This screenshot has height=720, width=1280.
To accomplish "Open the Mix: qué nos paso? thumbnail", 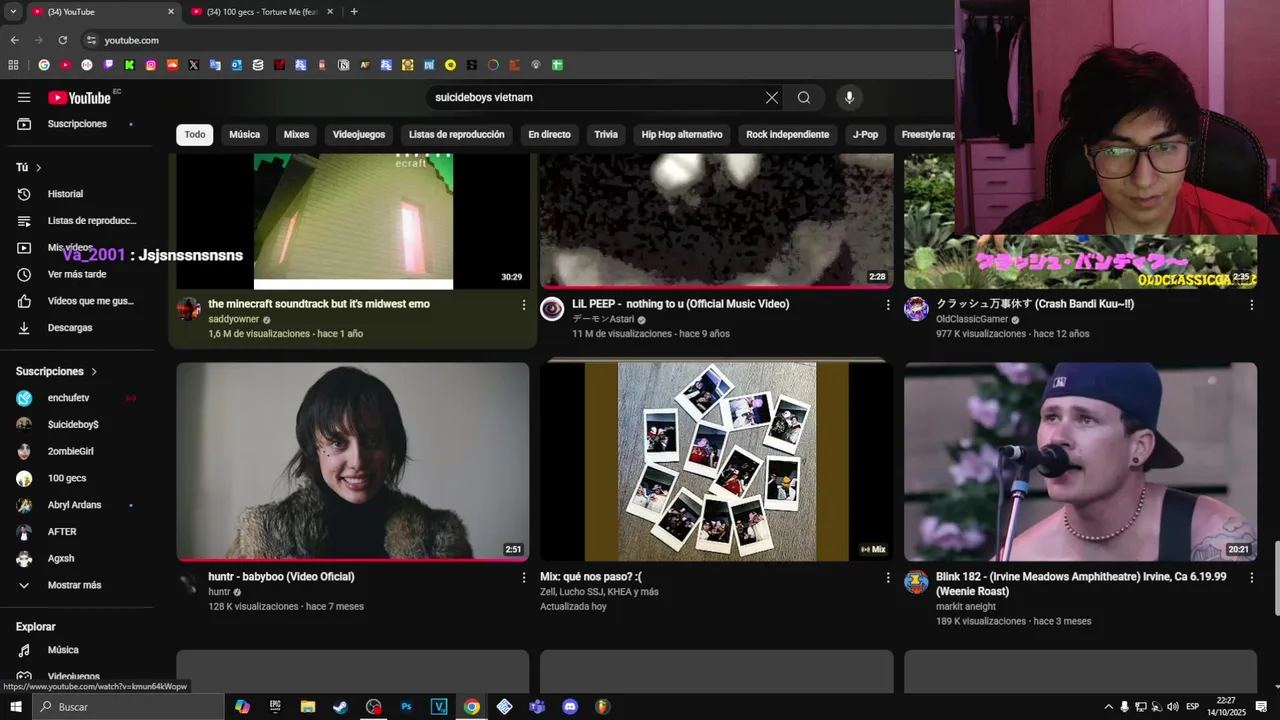I will (716, 461).
